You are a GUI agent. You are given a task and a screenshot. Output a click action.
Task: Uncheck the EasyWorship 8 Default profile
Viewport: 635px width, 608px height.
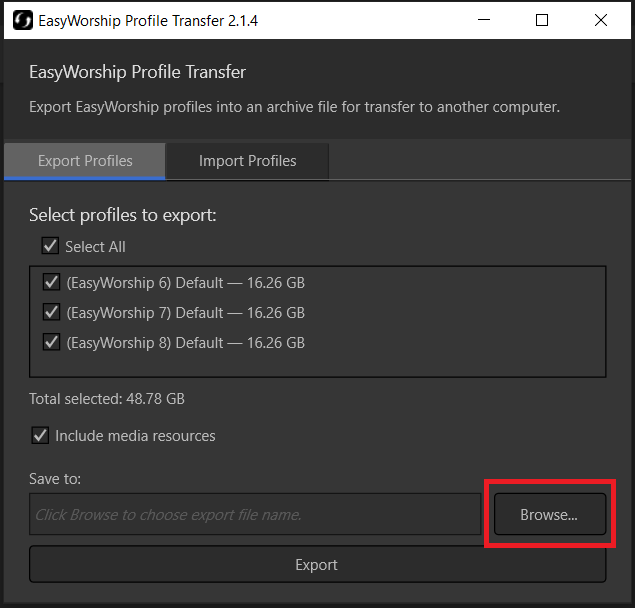tap(51, 342)
